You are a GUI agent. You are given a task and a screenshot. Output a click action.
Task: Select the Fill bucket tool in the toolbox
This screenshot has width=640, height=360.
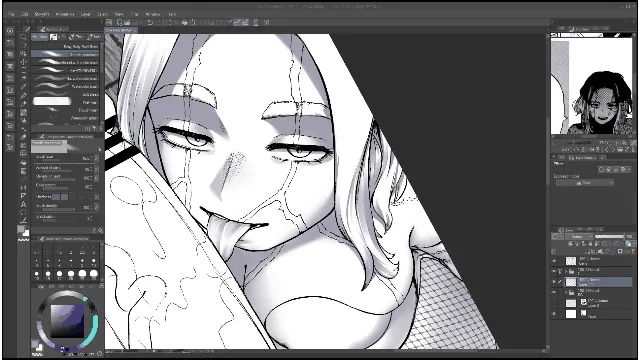pyautogui.click(x=23, y=162)
